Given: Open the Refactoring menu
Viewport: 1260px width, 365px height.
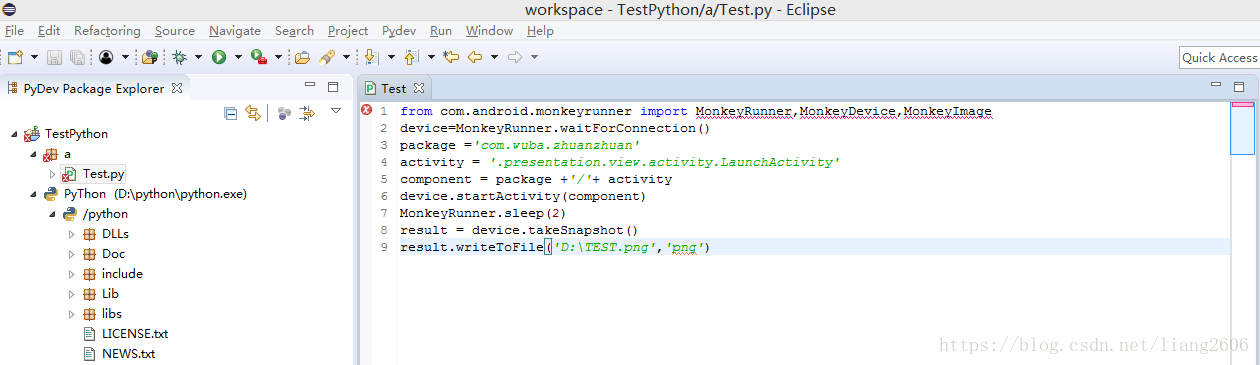Looking at the screenshot, I should point(107,31).
